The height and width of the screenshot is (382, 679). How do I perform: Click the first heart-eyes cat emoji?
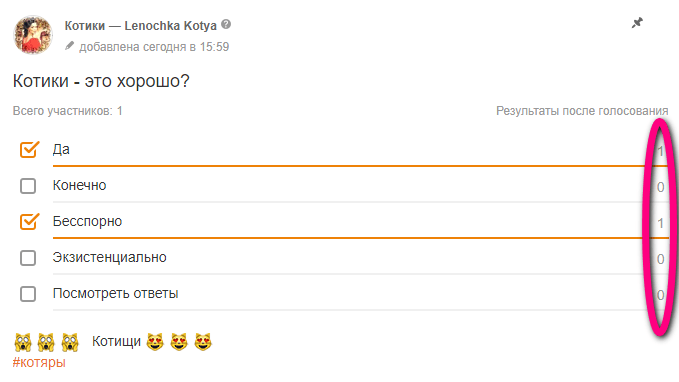click(155, 342)
